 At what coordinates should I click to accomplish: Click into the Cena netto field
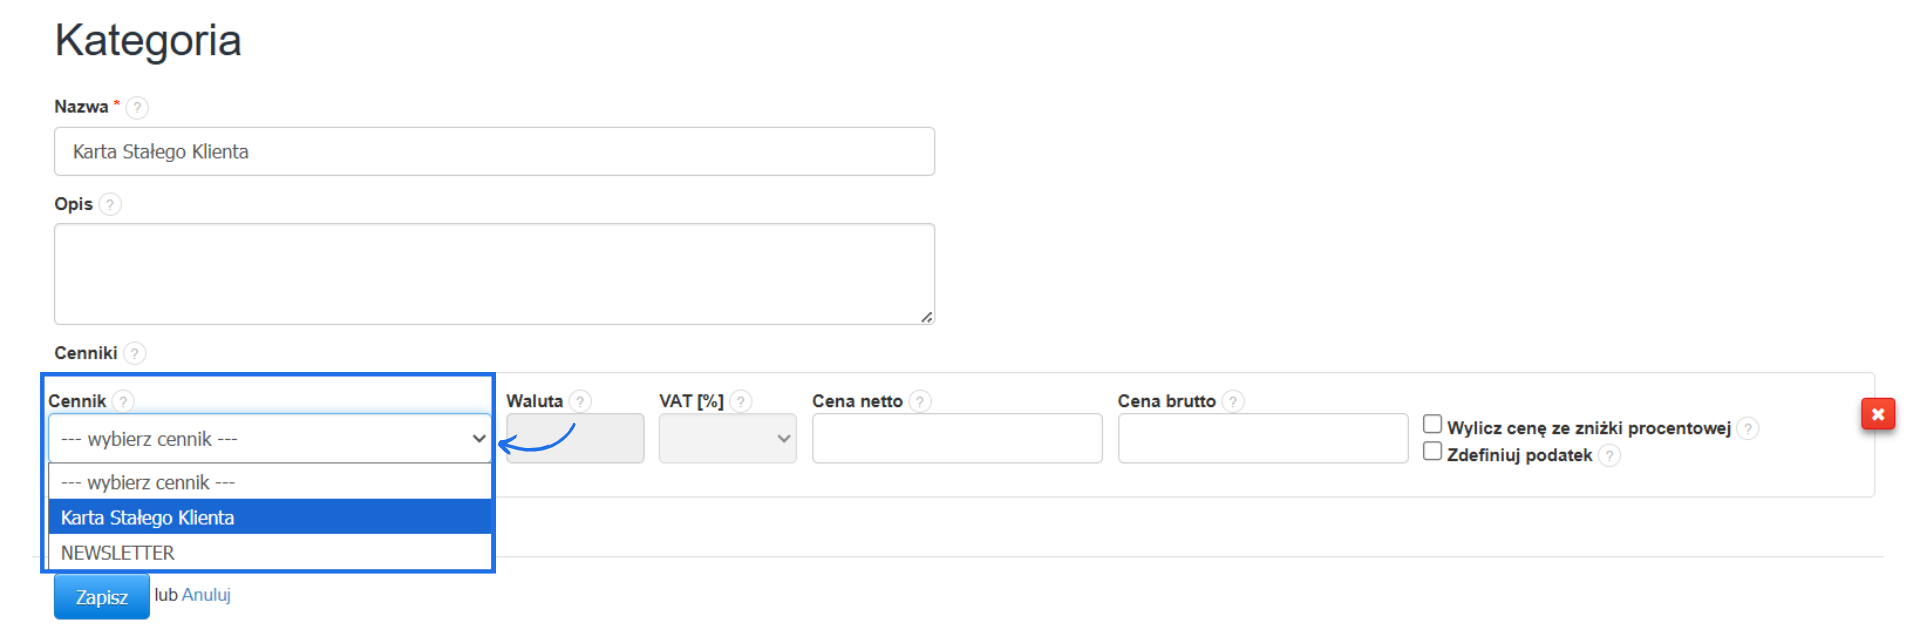(x=957, y=439)
